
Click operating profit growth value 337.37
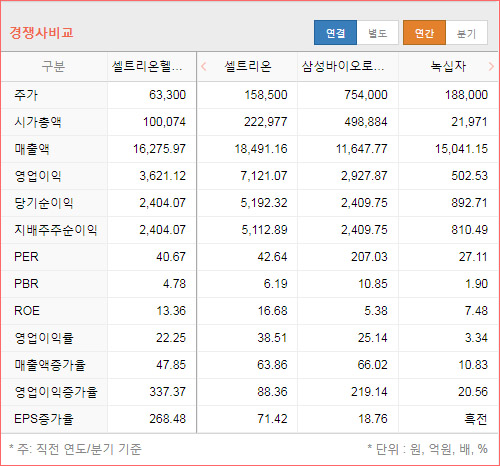click(167, 392)
